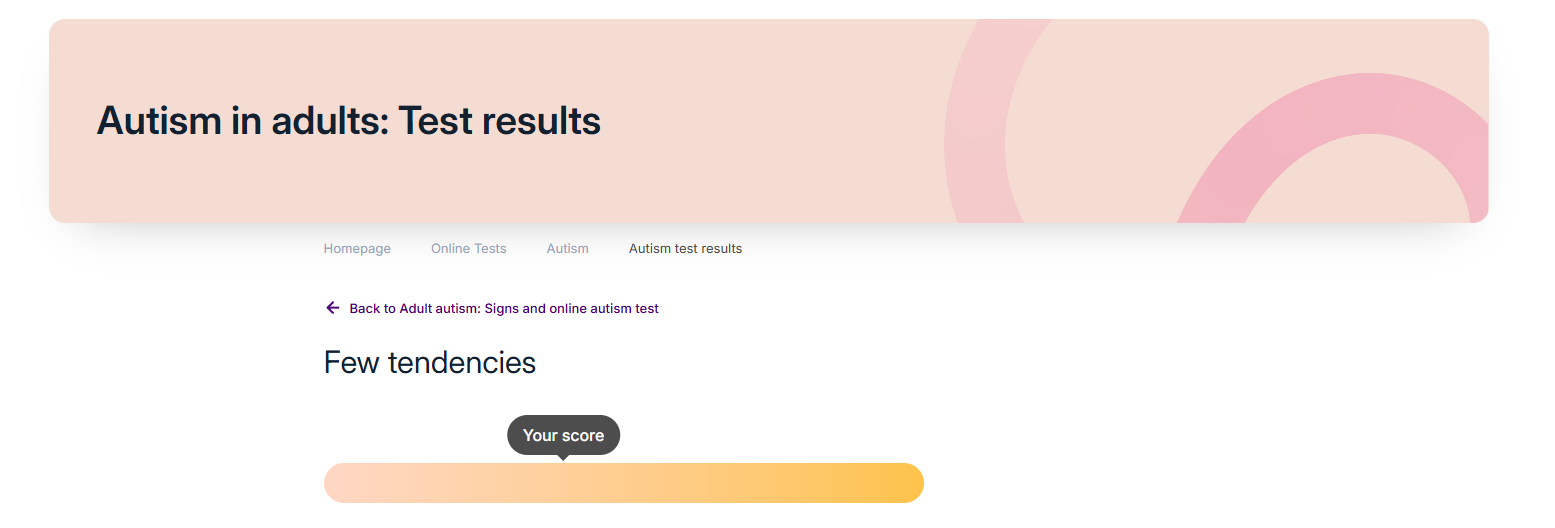The height and width of the screenshot is (528, 1555).
Task: Click "Test results" in the page title
Action: tap(500, 121)
